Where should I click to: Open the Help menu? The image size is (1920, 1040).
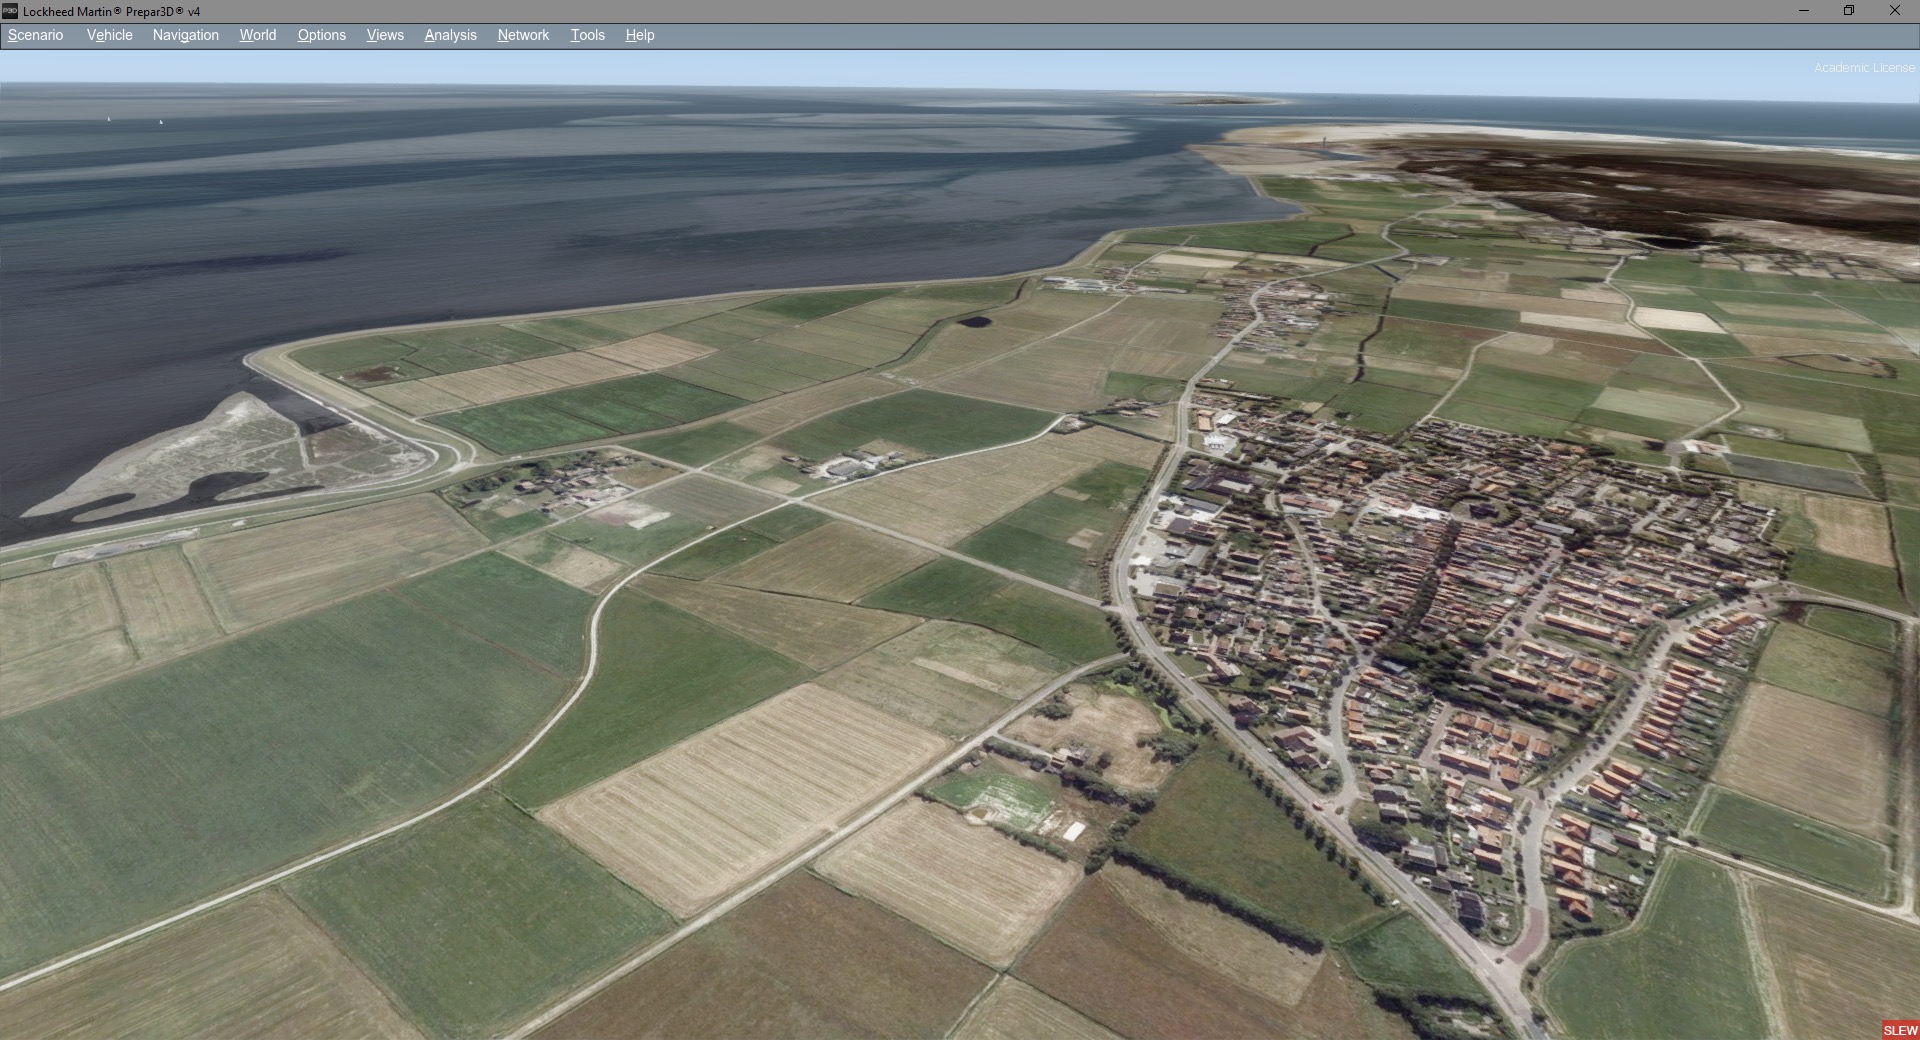[640, 35]
